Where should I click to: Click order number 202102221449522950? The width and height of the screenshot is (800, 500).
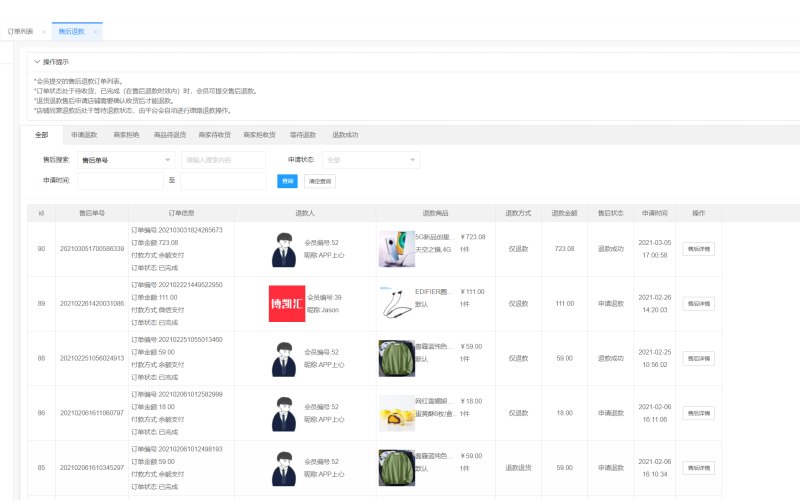[x=190, y=285]
